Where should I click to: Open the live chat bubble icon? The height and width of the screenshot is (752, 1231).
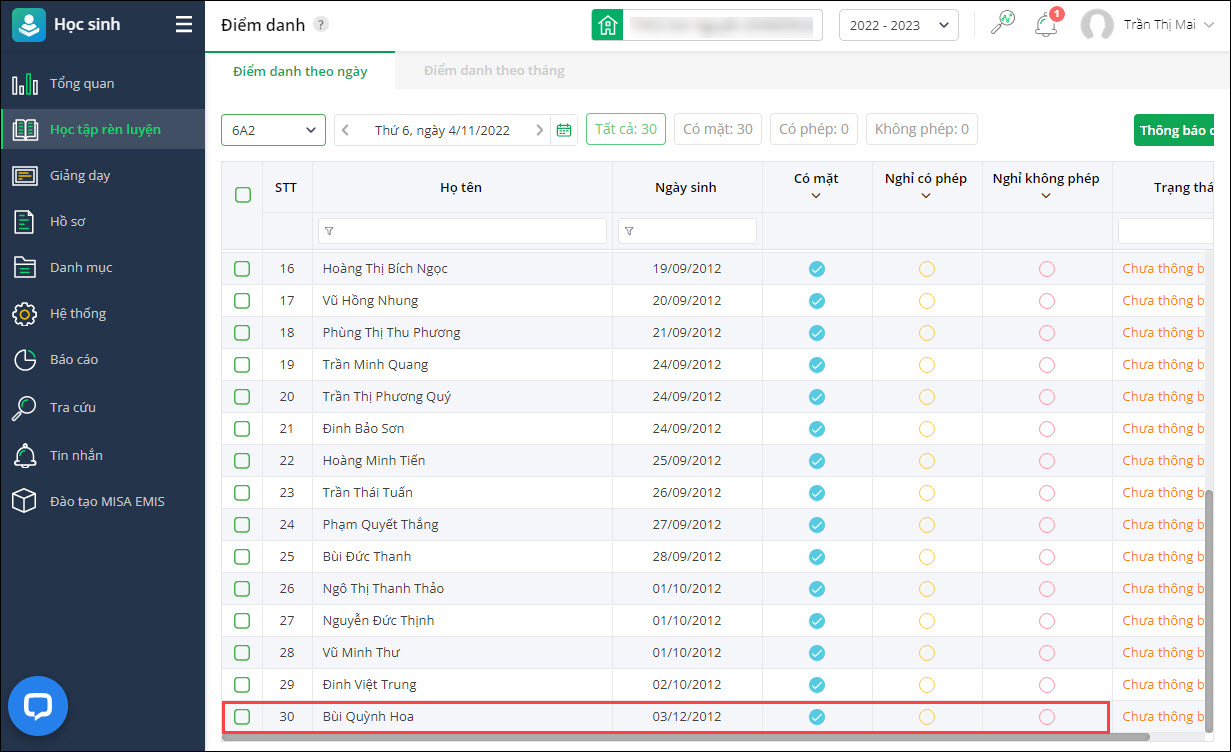pos(38,706)
